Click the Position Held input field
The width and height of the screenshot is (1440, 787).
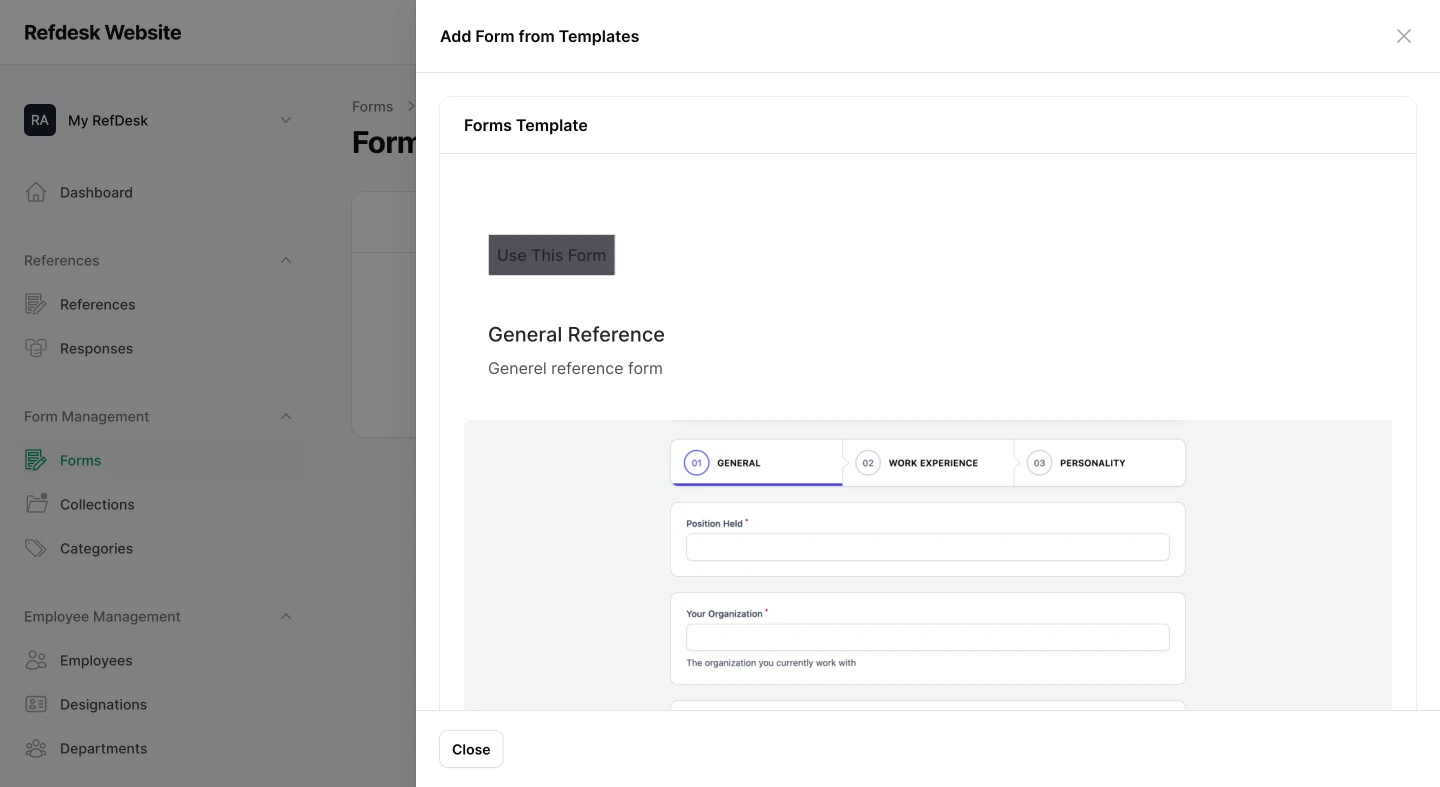pyautogui.click(x=928, y=547)
